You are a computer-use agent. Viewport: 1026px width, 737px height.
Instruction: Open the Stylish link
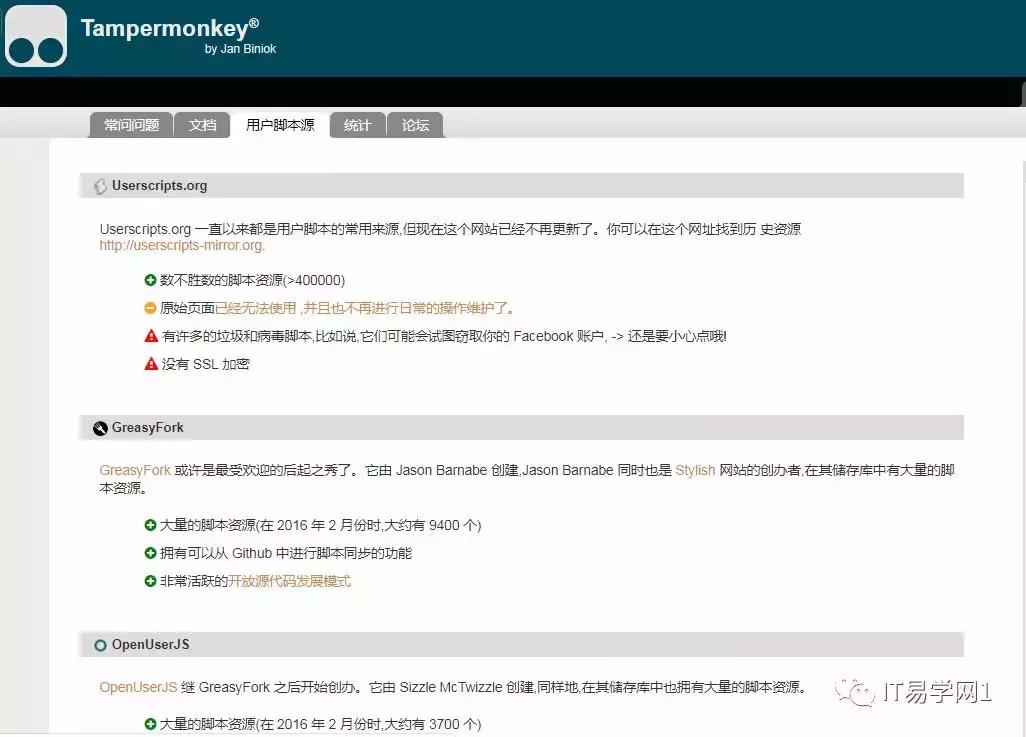coord(694,470)
